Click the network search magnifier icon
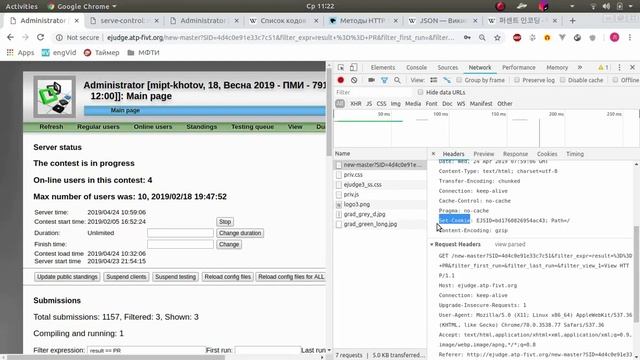640x360 pixels. click(397, 80)
